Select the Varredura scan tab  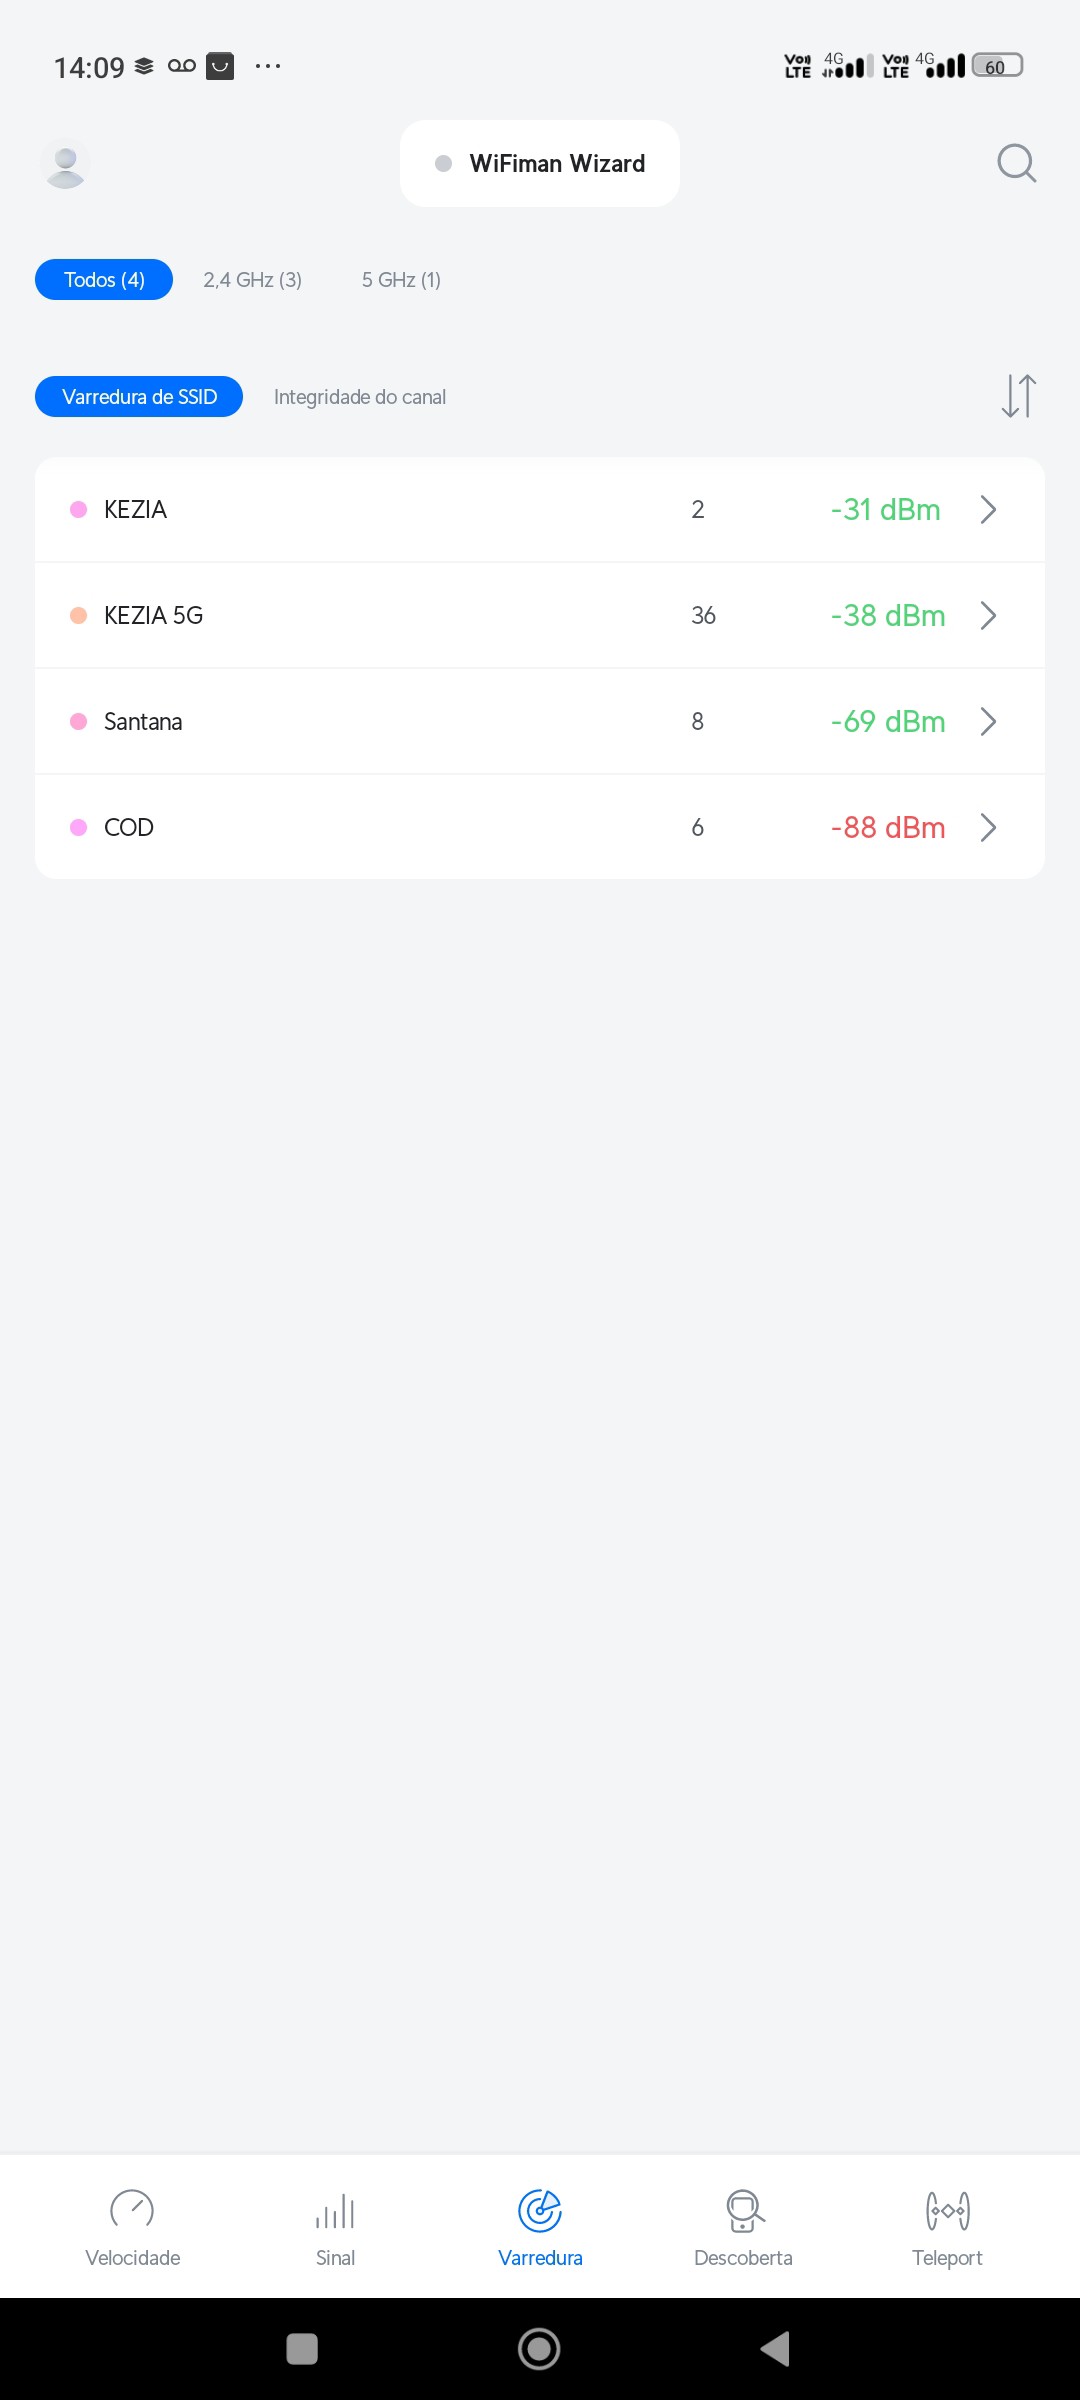coord(540,2228)
